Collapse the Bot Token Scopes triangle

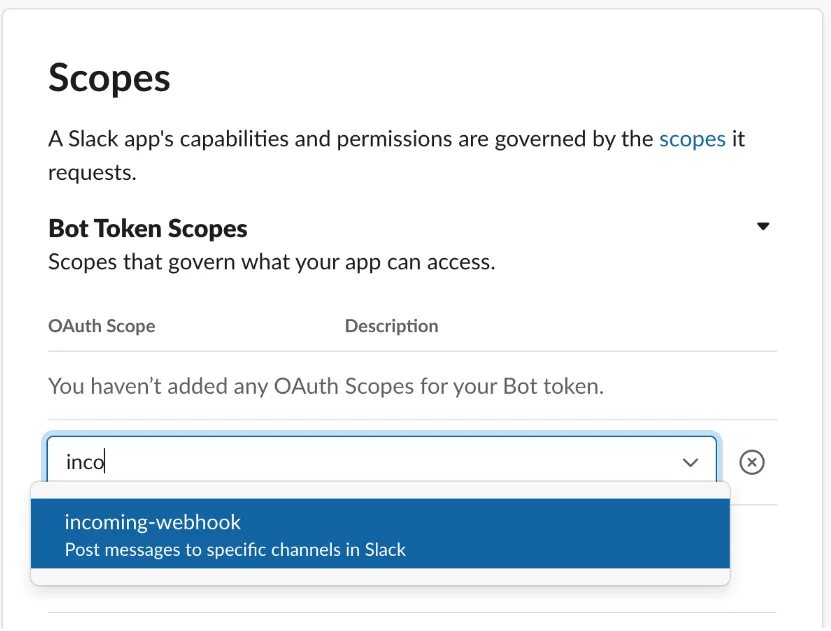pos(763,226)
